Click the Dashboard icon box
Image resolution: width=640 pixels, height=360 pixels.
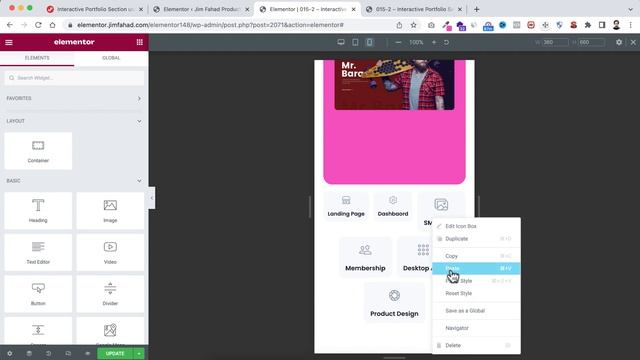click(393, 206)
